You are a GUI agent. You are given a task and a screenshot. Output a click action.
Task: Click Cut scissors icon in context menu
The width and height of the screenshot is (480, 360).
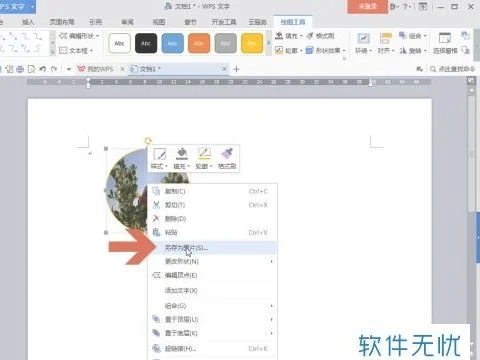click(156, 205)
